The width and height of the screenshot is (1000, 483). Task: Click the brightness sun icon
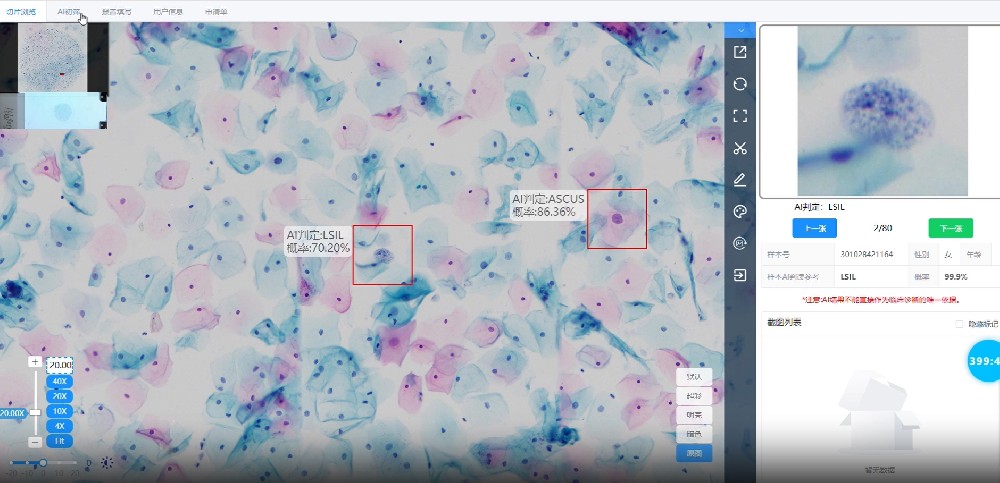click(107, 462)
